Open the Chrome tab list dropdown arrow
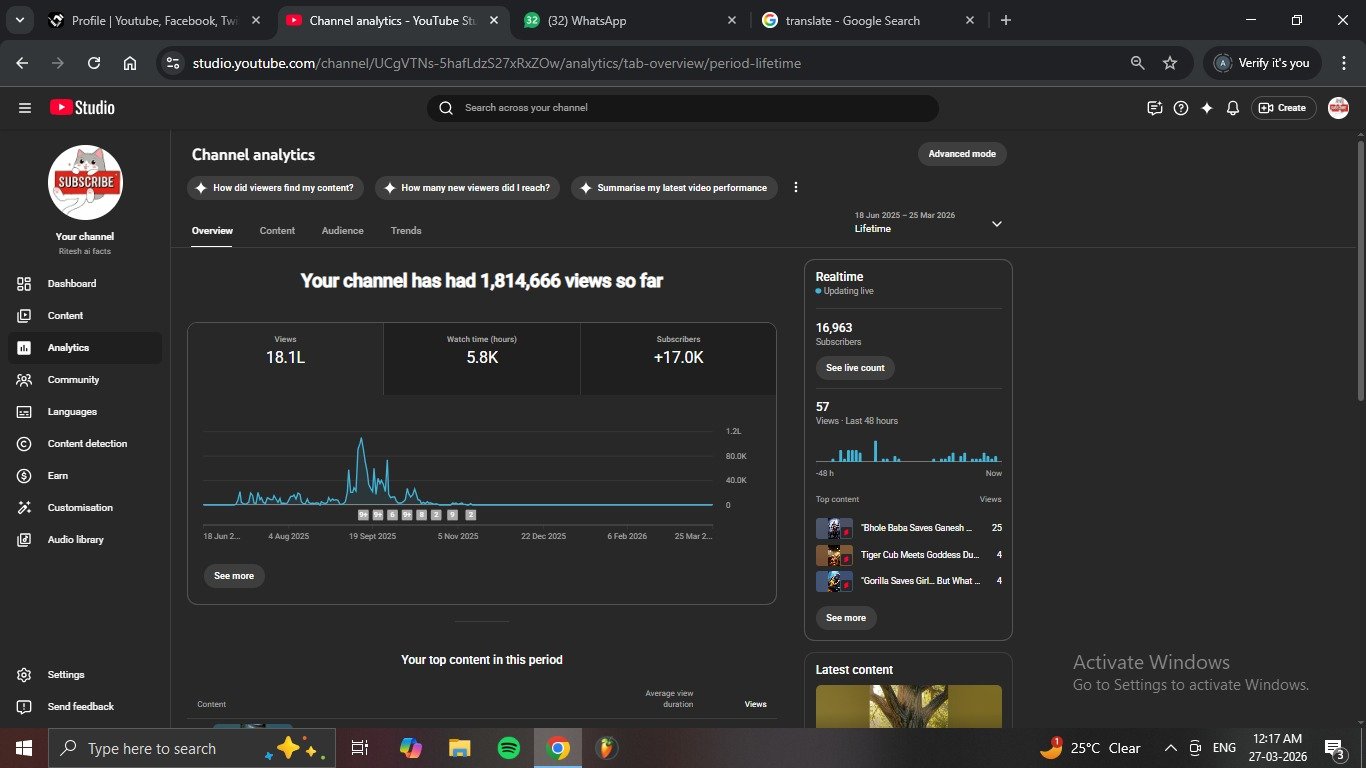 [x=19, y=20]
